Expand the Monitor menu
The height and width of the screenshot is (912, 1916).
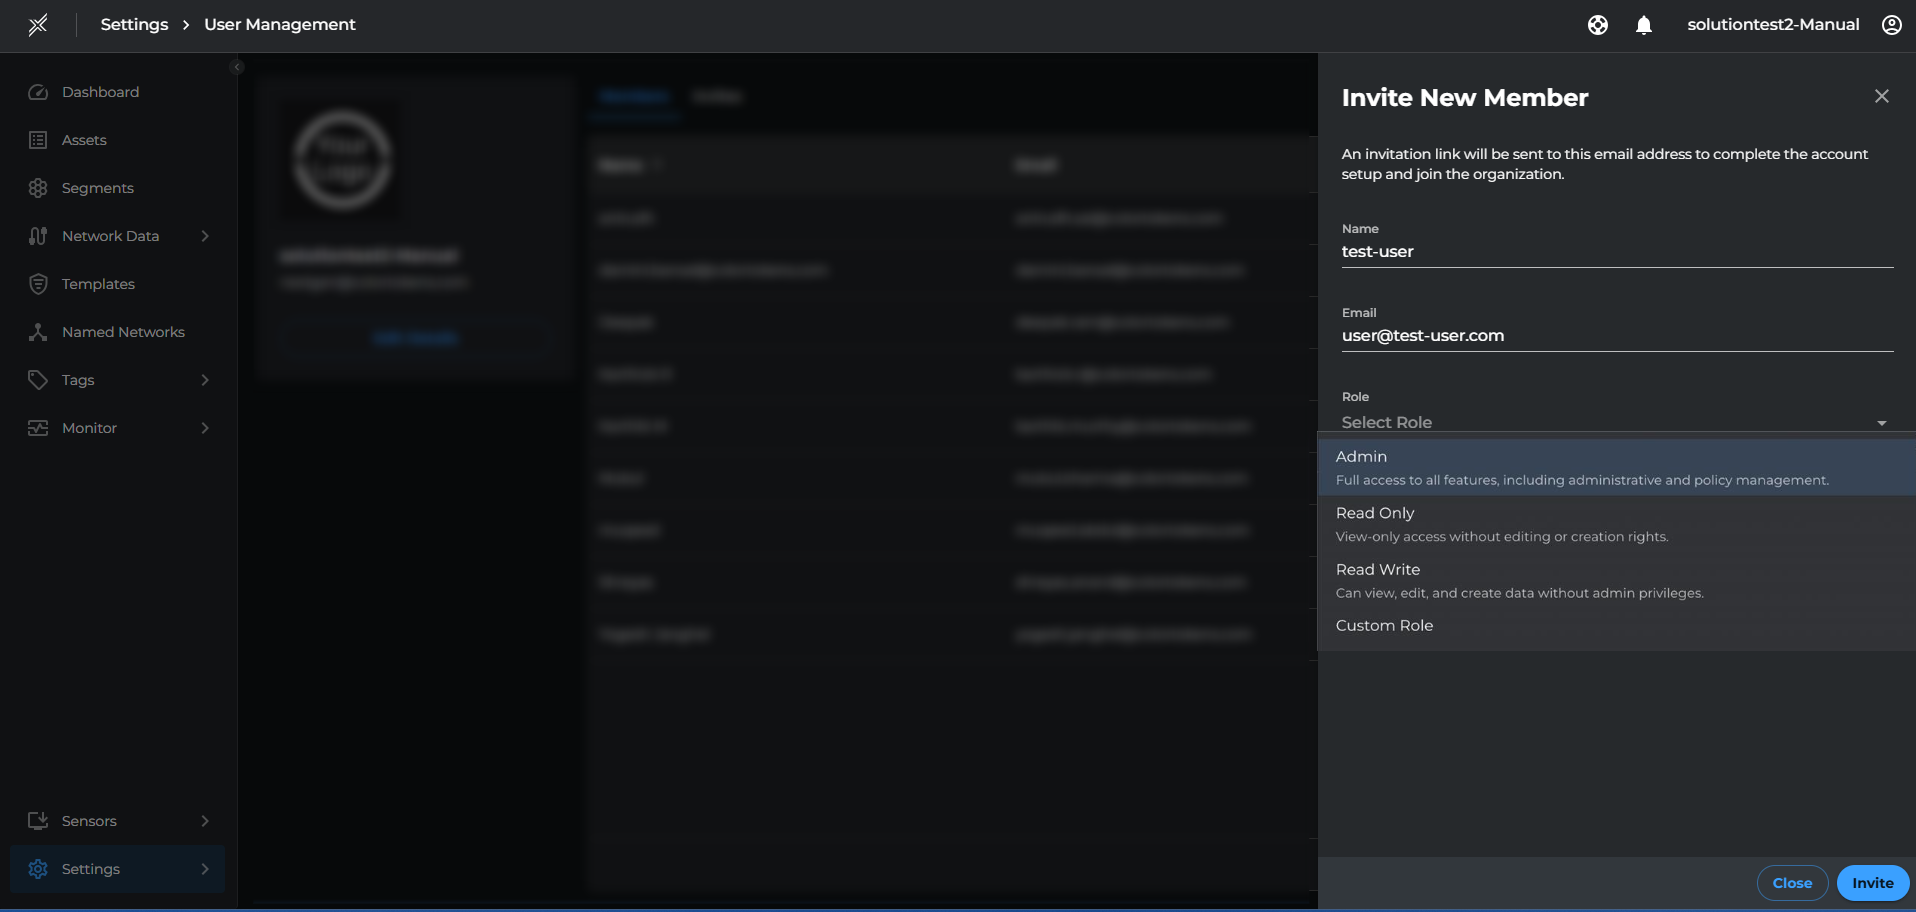[x=91, y=427]
